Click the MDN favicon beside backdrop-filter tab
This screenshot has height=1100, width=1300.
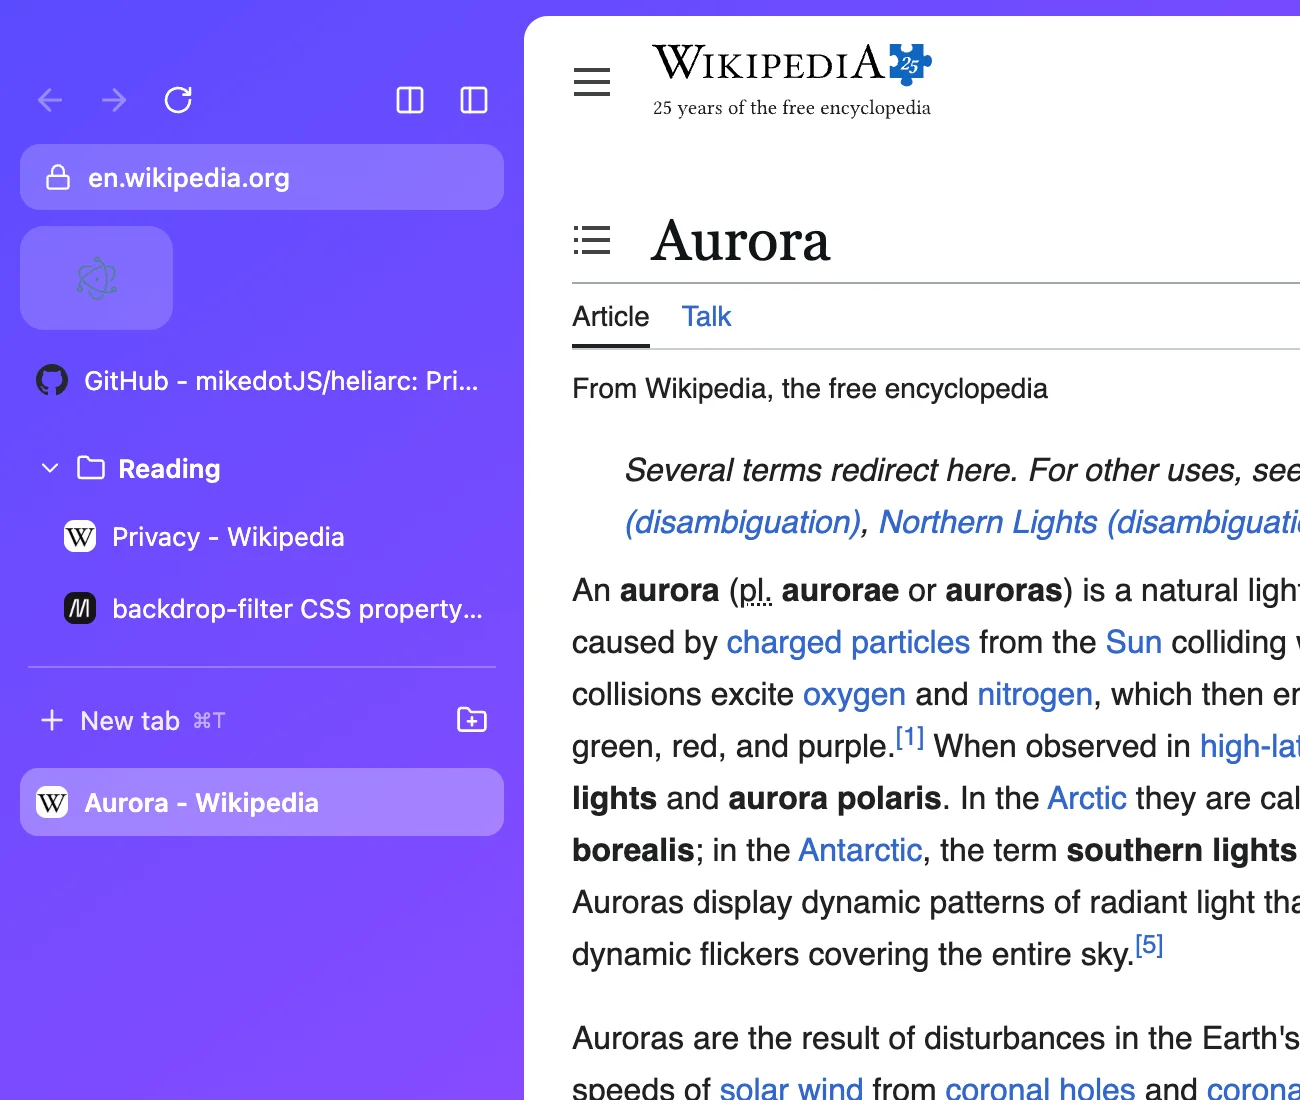80,608
